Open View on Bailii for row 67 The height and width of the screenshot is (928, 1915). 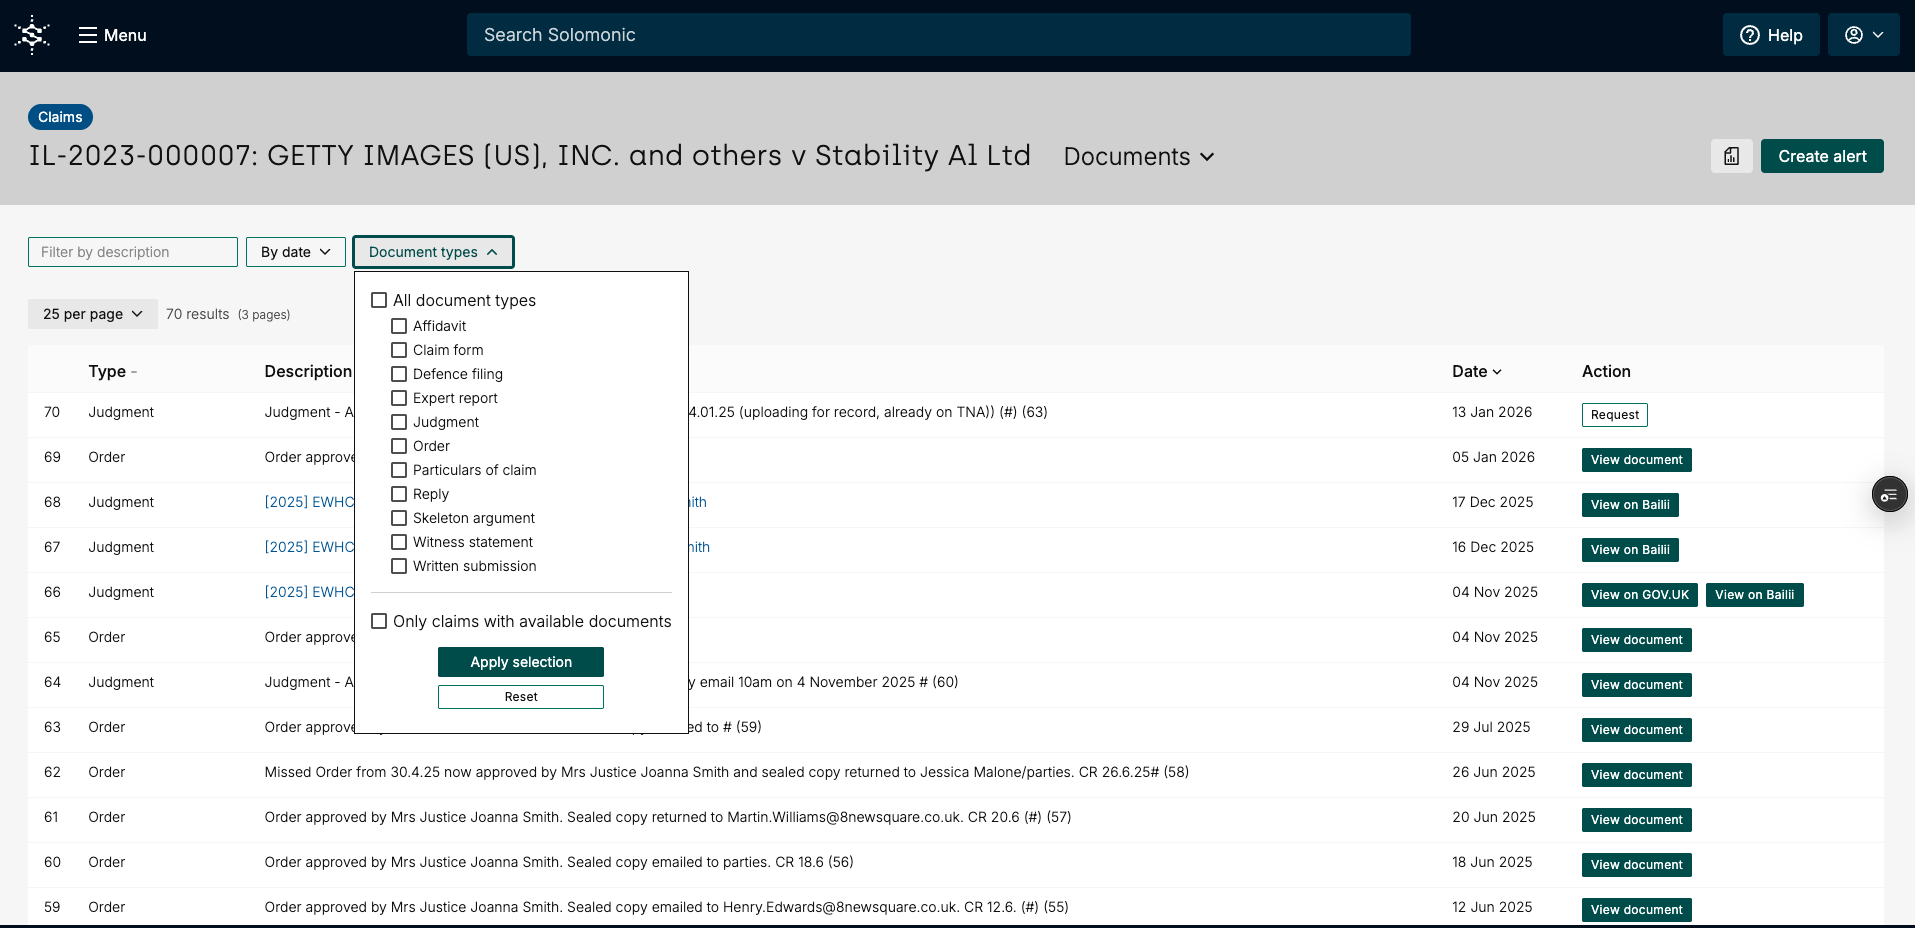1630,550
